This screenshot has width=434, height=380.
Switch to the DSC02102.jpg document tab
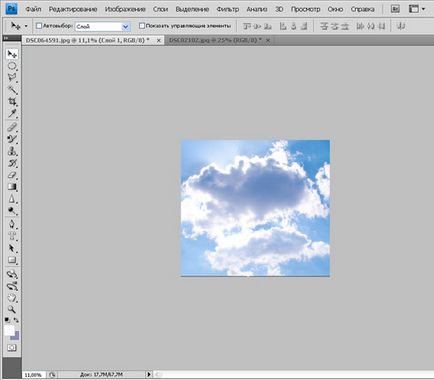(215, 40)
